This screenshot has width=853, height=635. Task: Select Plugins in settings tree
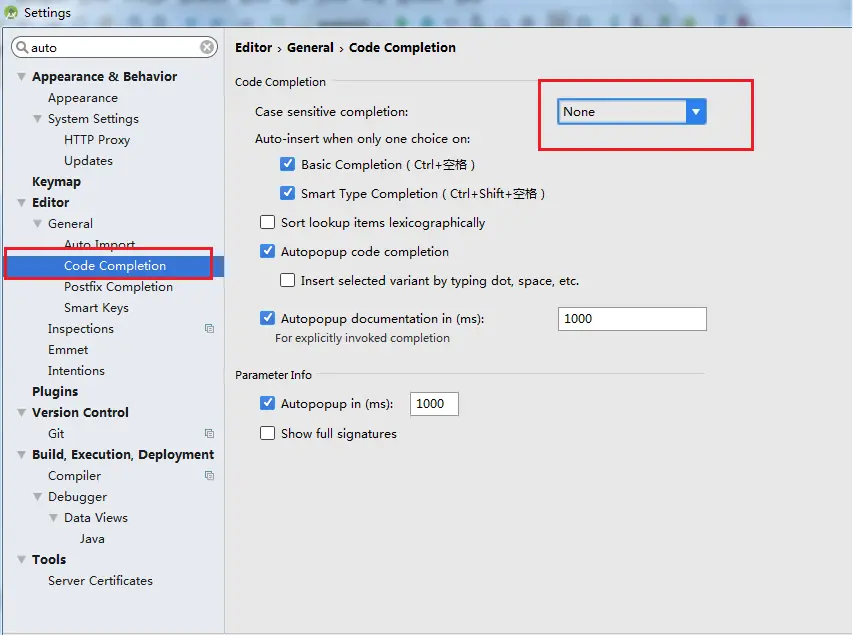click(55, 391)
